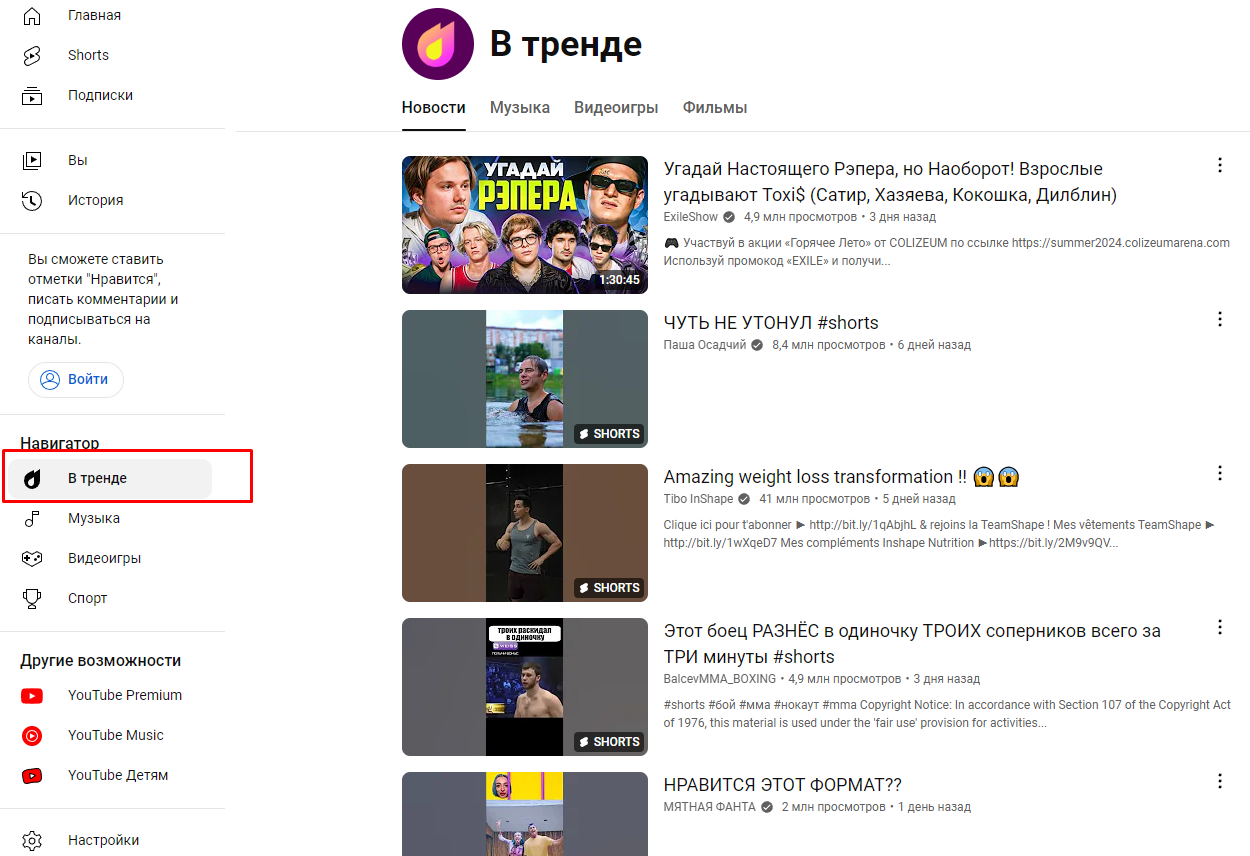Open Подписки in the sidebar
This screenshot has height=856, width=1250.
coord(100,95)
